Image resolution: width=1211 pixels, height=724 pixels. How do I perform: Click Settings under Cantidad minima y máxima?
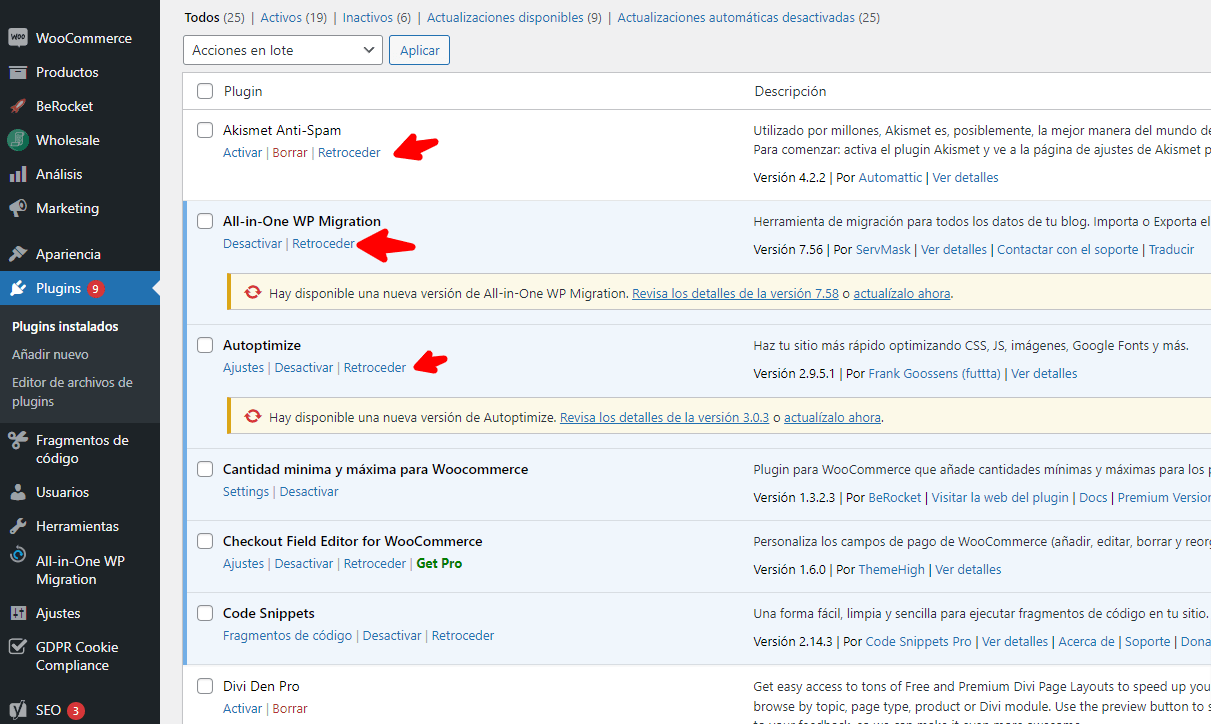pyautogui.click(x=246, y=492)
